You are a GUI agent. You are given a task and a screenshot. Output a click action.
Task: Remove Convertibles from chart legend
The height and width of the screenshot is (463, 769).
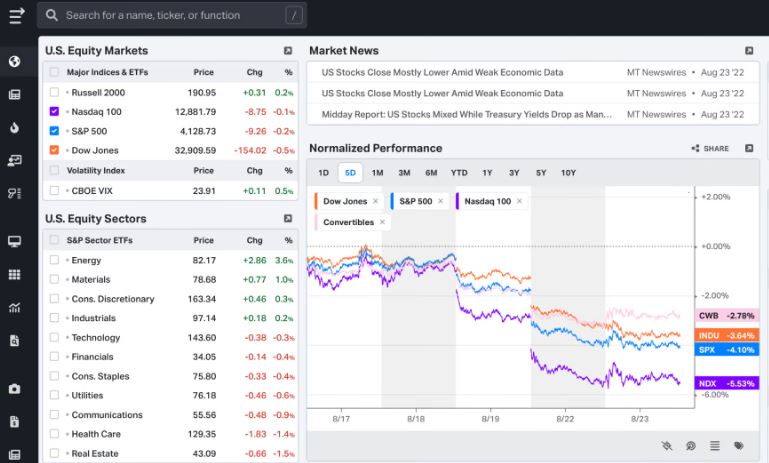coord(382,222)
